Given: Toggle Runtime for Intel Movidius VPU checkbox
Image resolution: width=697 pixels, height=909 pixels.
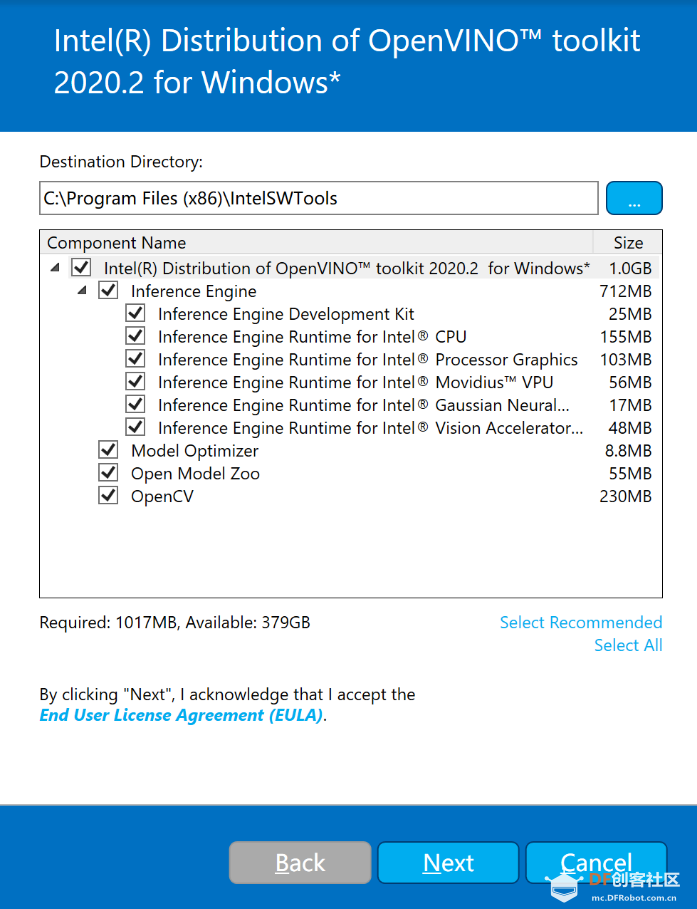Looking at the screenshot, I should [135, 381].
